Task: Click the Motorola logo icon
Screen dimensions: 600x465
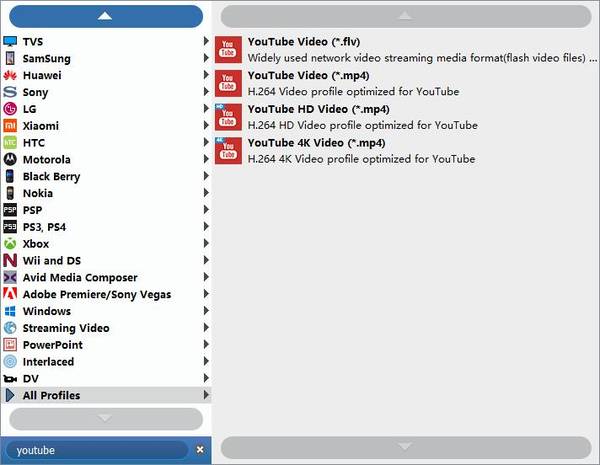Action: coord(10,159)
